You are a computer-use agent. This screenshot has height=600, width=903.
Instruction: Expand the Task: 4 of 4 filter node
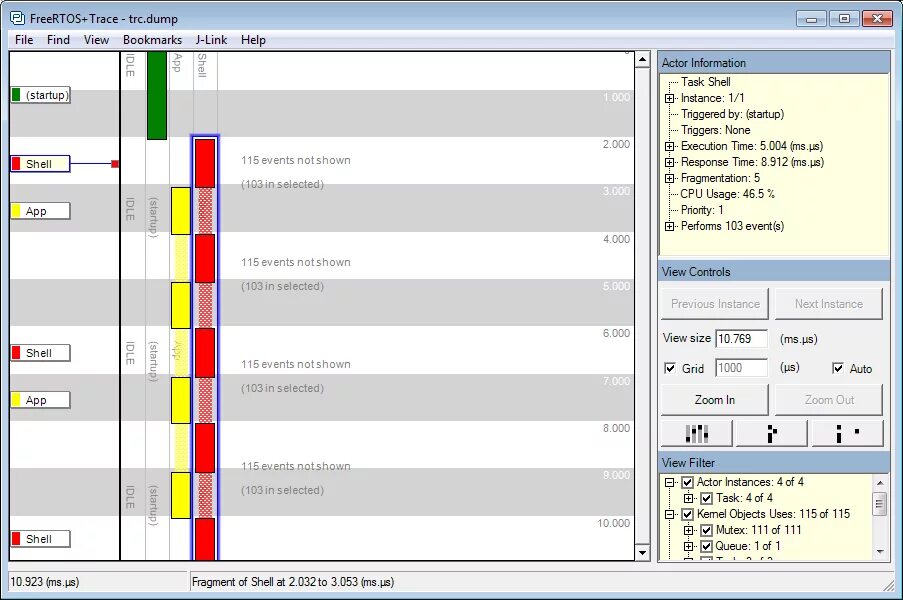click(x=689, y=499)
